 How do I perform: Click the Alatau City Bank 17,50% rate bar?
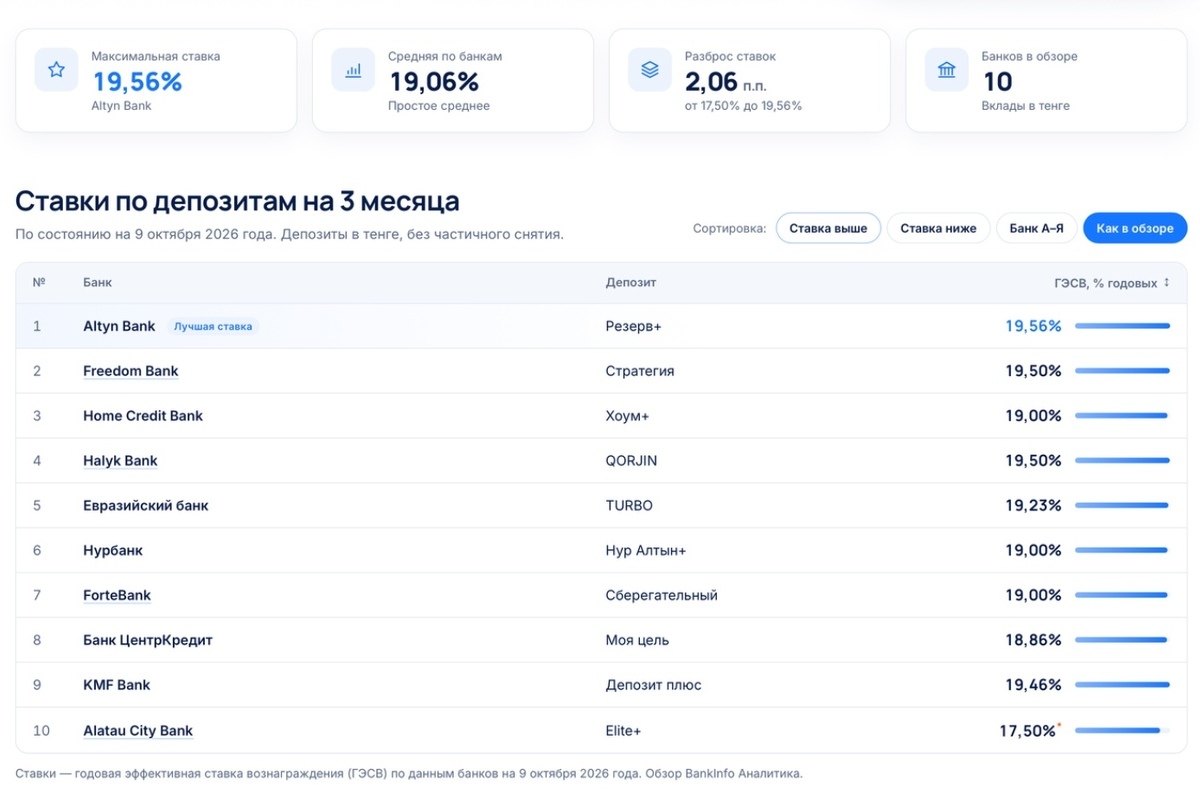[1122, 731]
